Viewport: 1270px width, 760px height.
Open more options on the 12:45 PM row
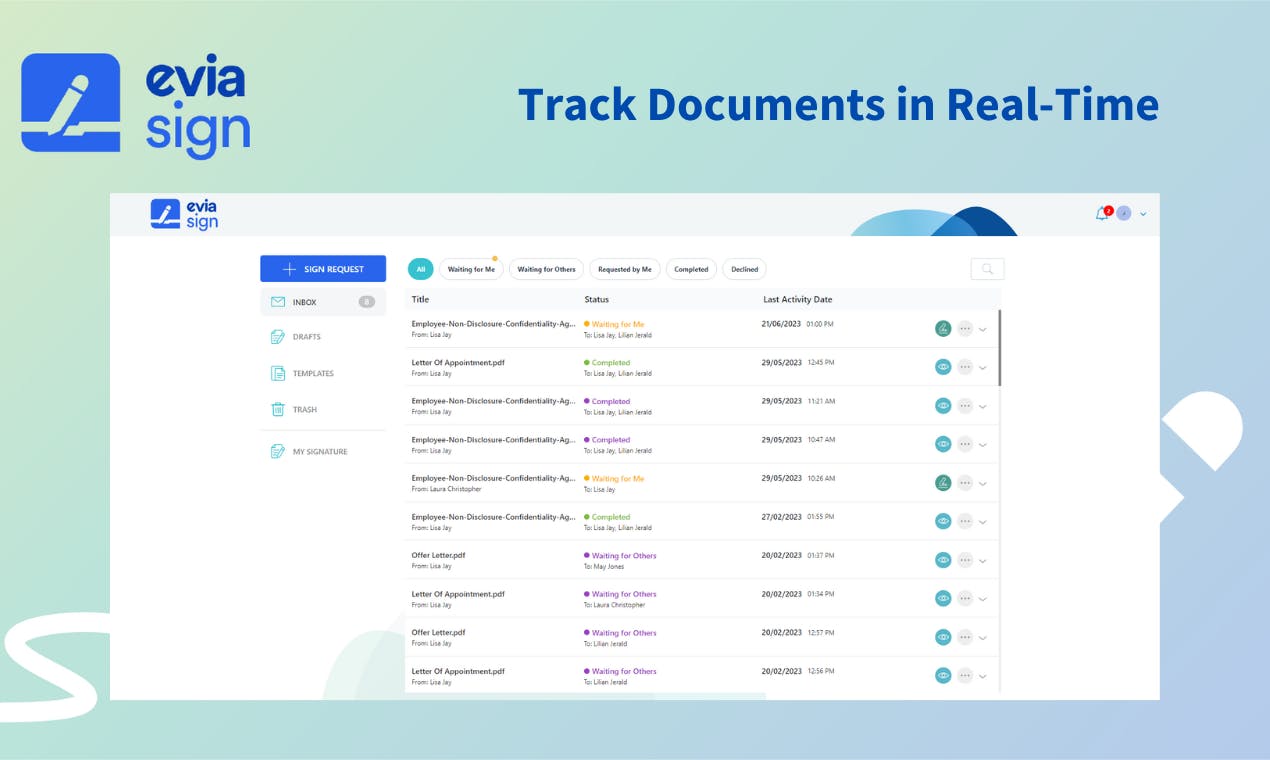(965, 367)
